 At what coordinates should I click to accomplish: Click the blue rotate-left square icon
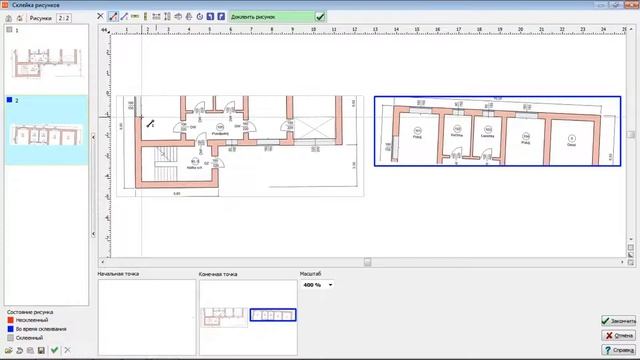pos(210,17)
